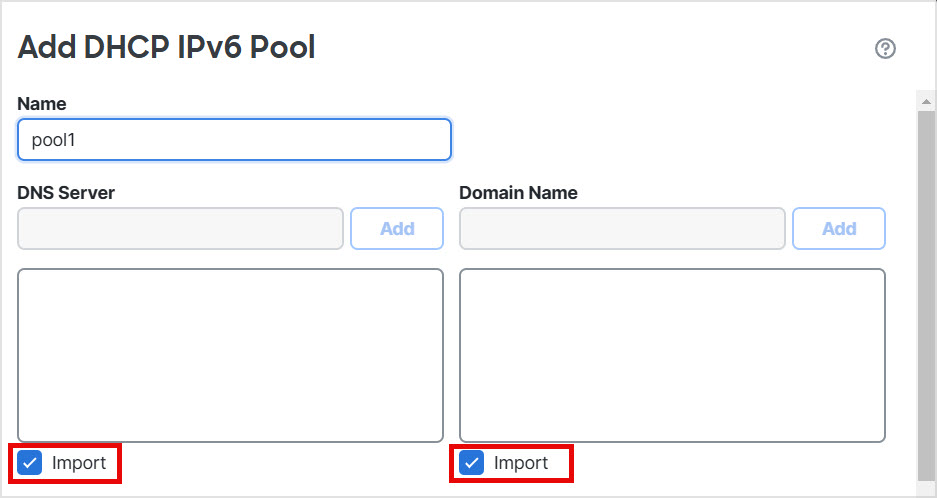Click the Import label below DNS Server list
Image resolution: width=937 pixels, height=498 pixels.
point(79,463)
